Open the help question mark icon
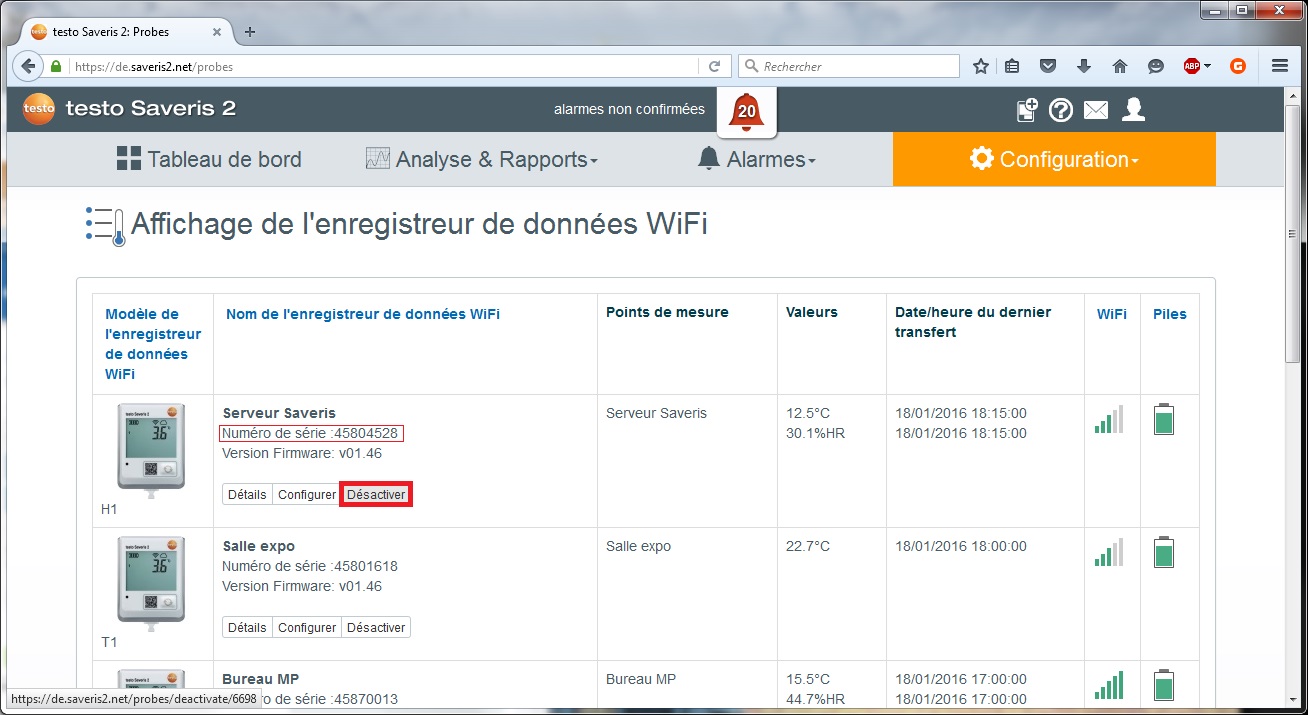Screen dimensions: 1308x715 pyautogui.click(x=1061, y=110)
